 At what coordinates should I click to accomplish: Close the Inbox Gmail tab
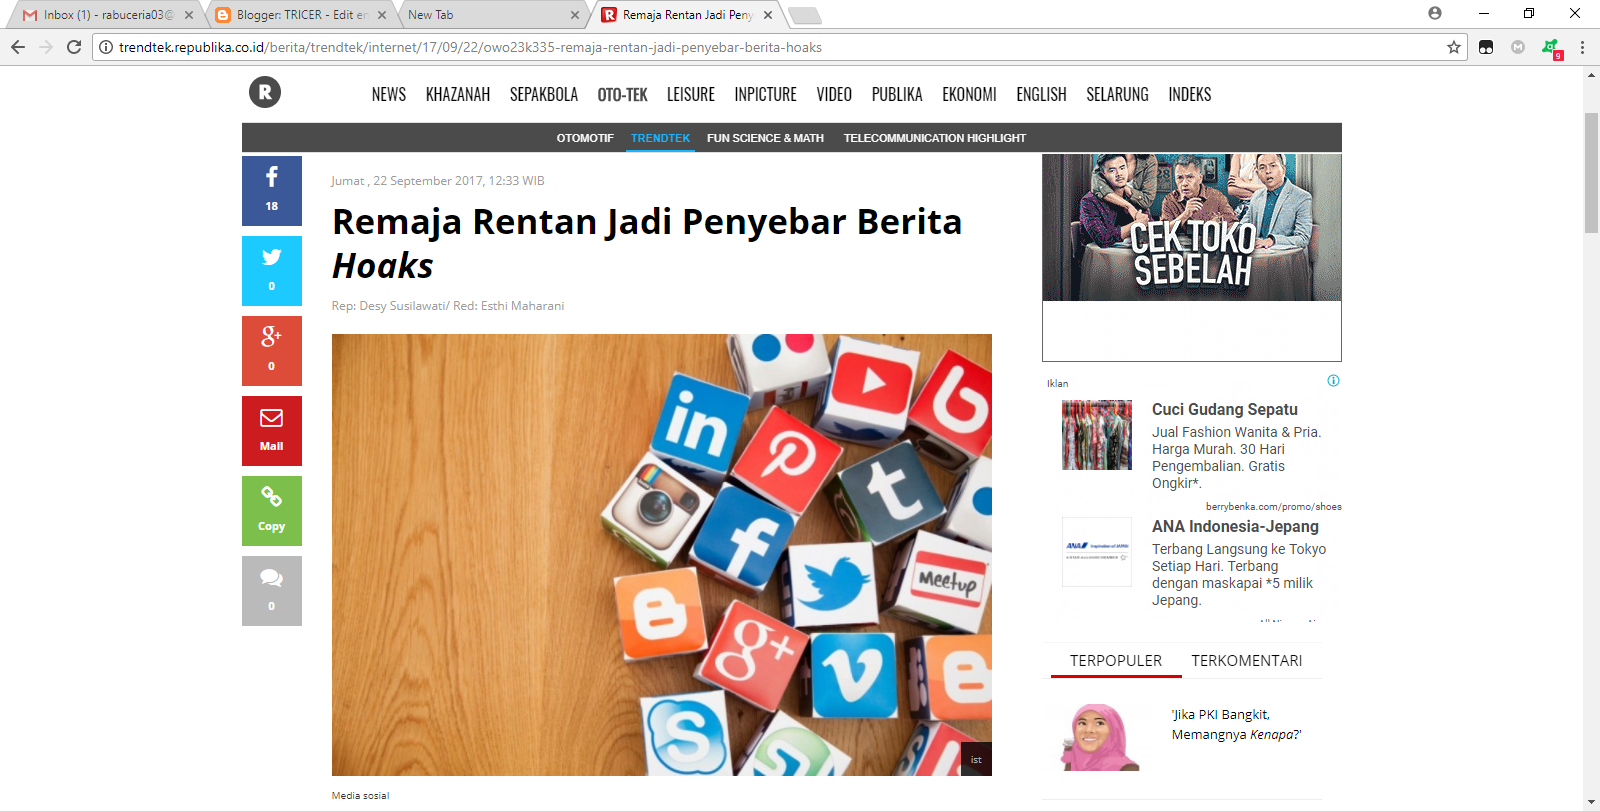[x=189, y=15]
